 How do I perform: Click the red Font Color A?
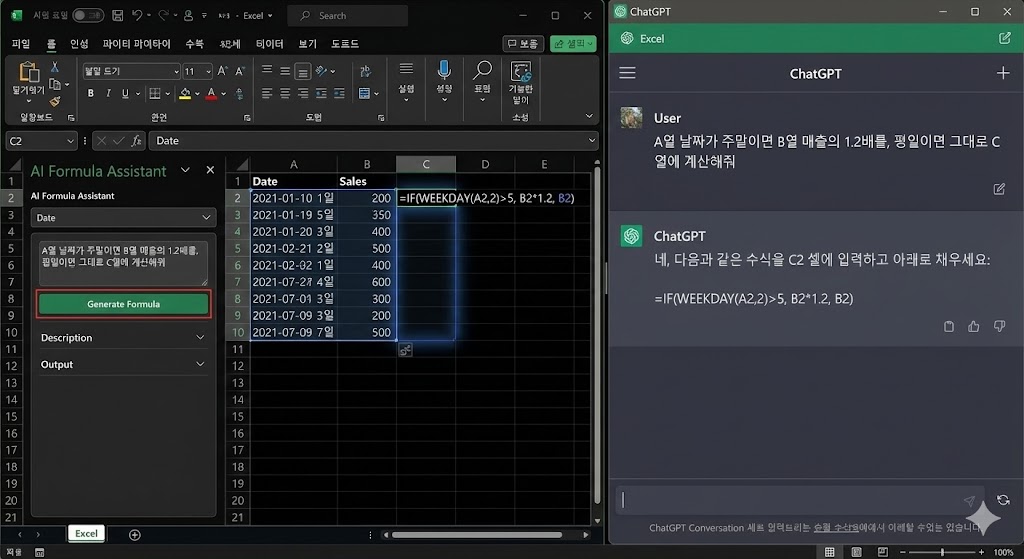tap(211, 93)
